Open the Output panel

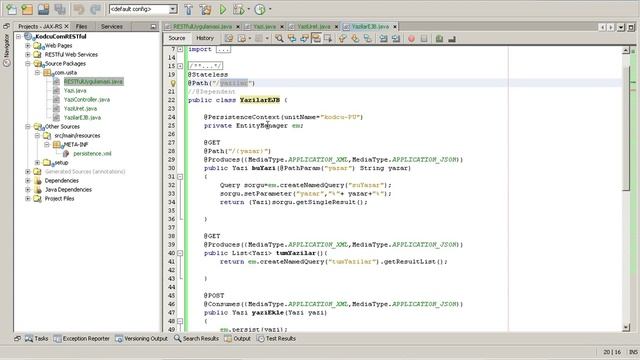(238, 338)
